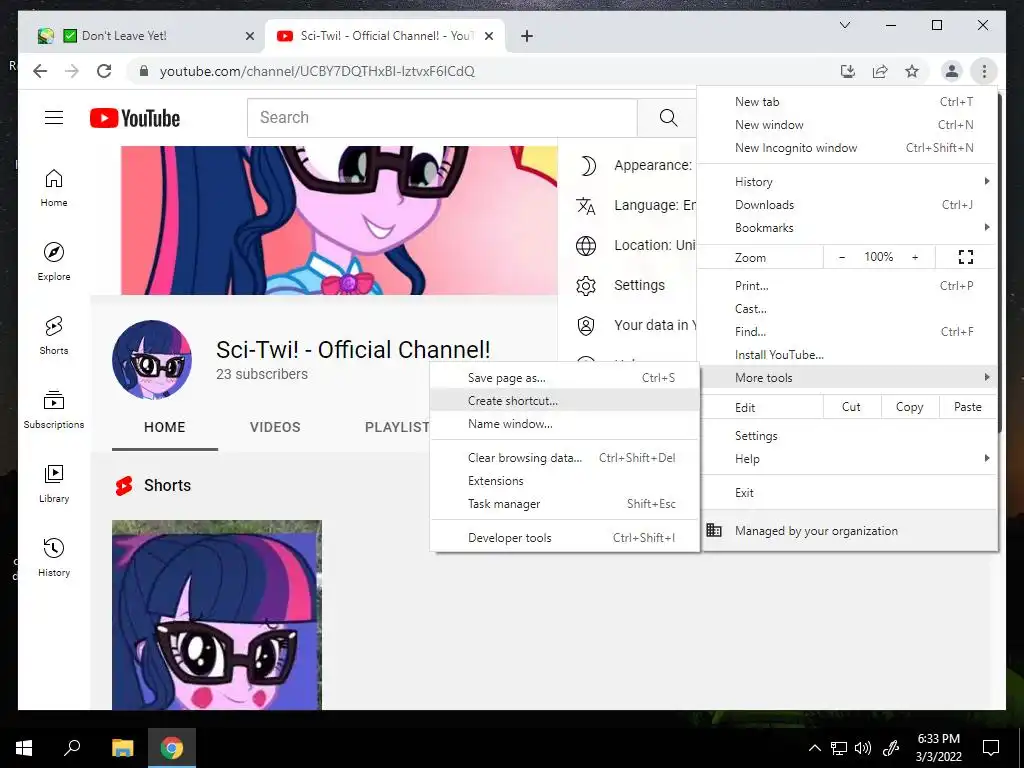Click the fullscreen icon in Zoom row
Viewport: 1024px width, 768px height.
click(965, 257)
